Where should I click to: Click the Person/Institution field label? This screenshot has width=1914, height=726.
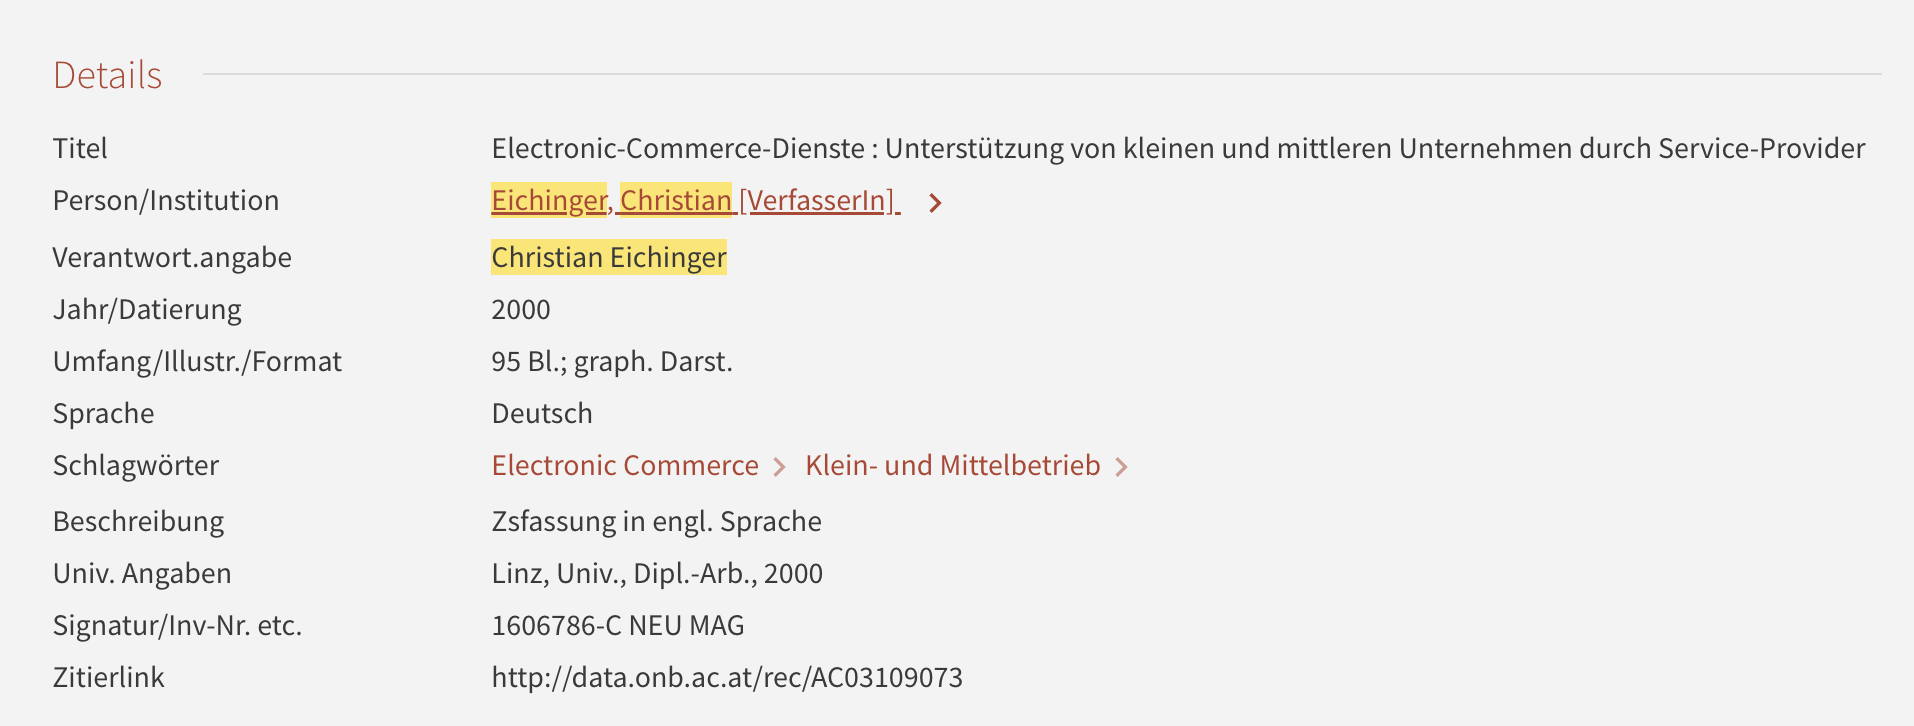point(166,200)
